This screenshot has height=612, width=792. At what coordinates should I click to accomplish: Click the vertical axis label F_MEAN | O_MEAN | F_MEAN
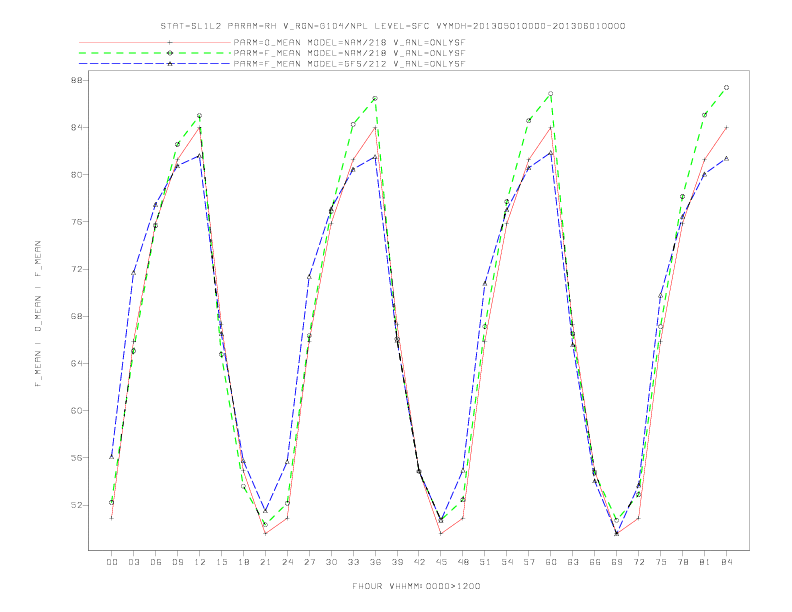pos(38,314)
